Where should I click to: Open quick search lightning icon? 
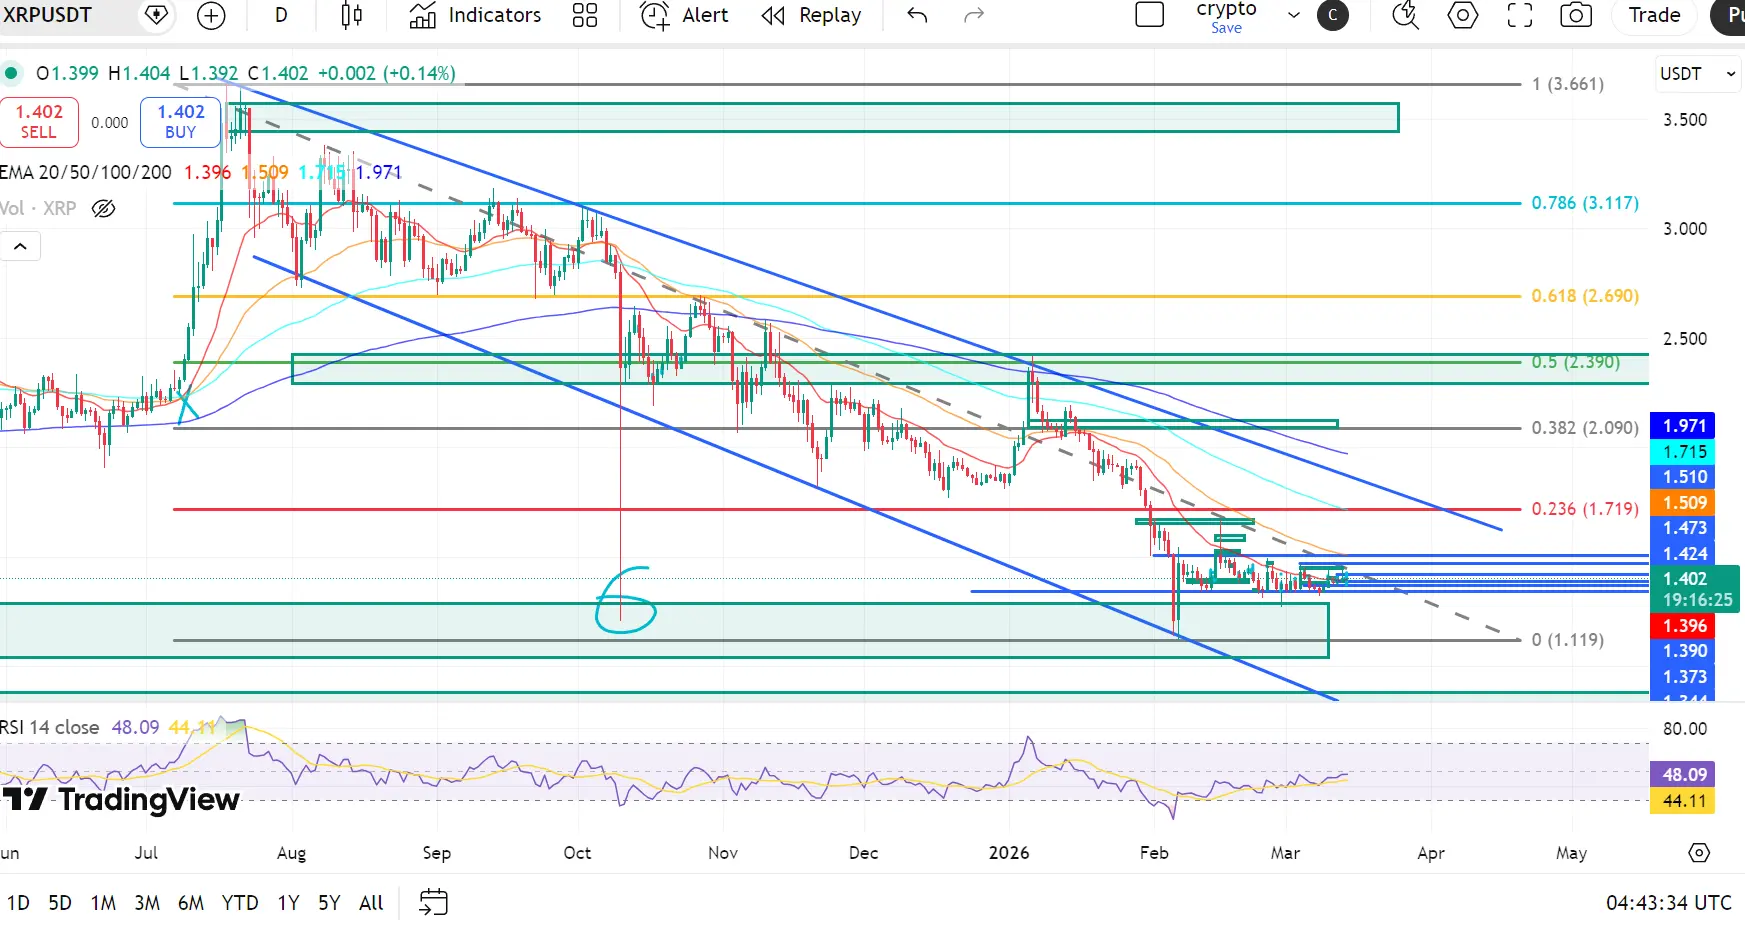click(1405, 15)
